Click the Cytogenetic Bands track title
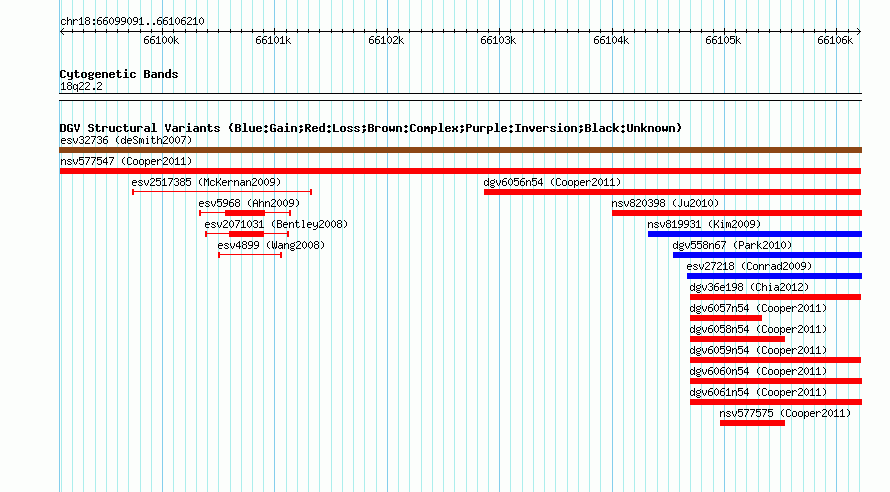The height and width of the screenshot is (492, 890). (119, 74)
